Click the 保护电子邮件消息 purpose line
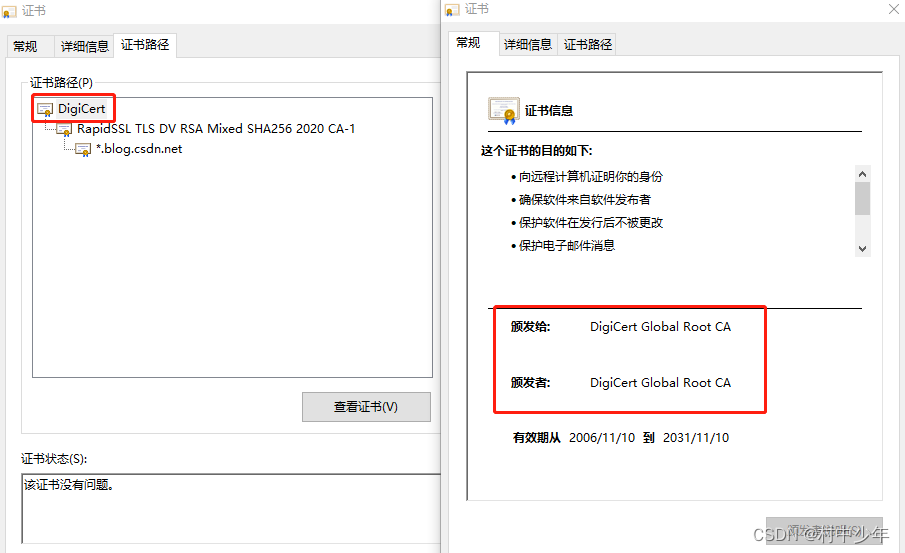Image resolution: width=905 pixels, height=553 pixels. (566, 246)
